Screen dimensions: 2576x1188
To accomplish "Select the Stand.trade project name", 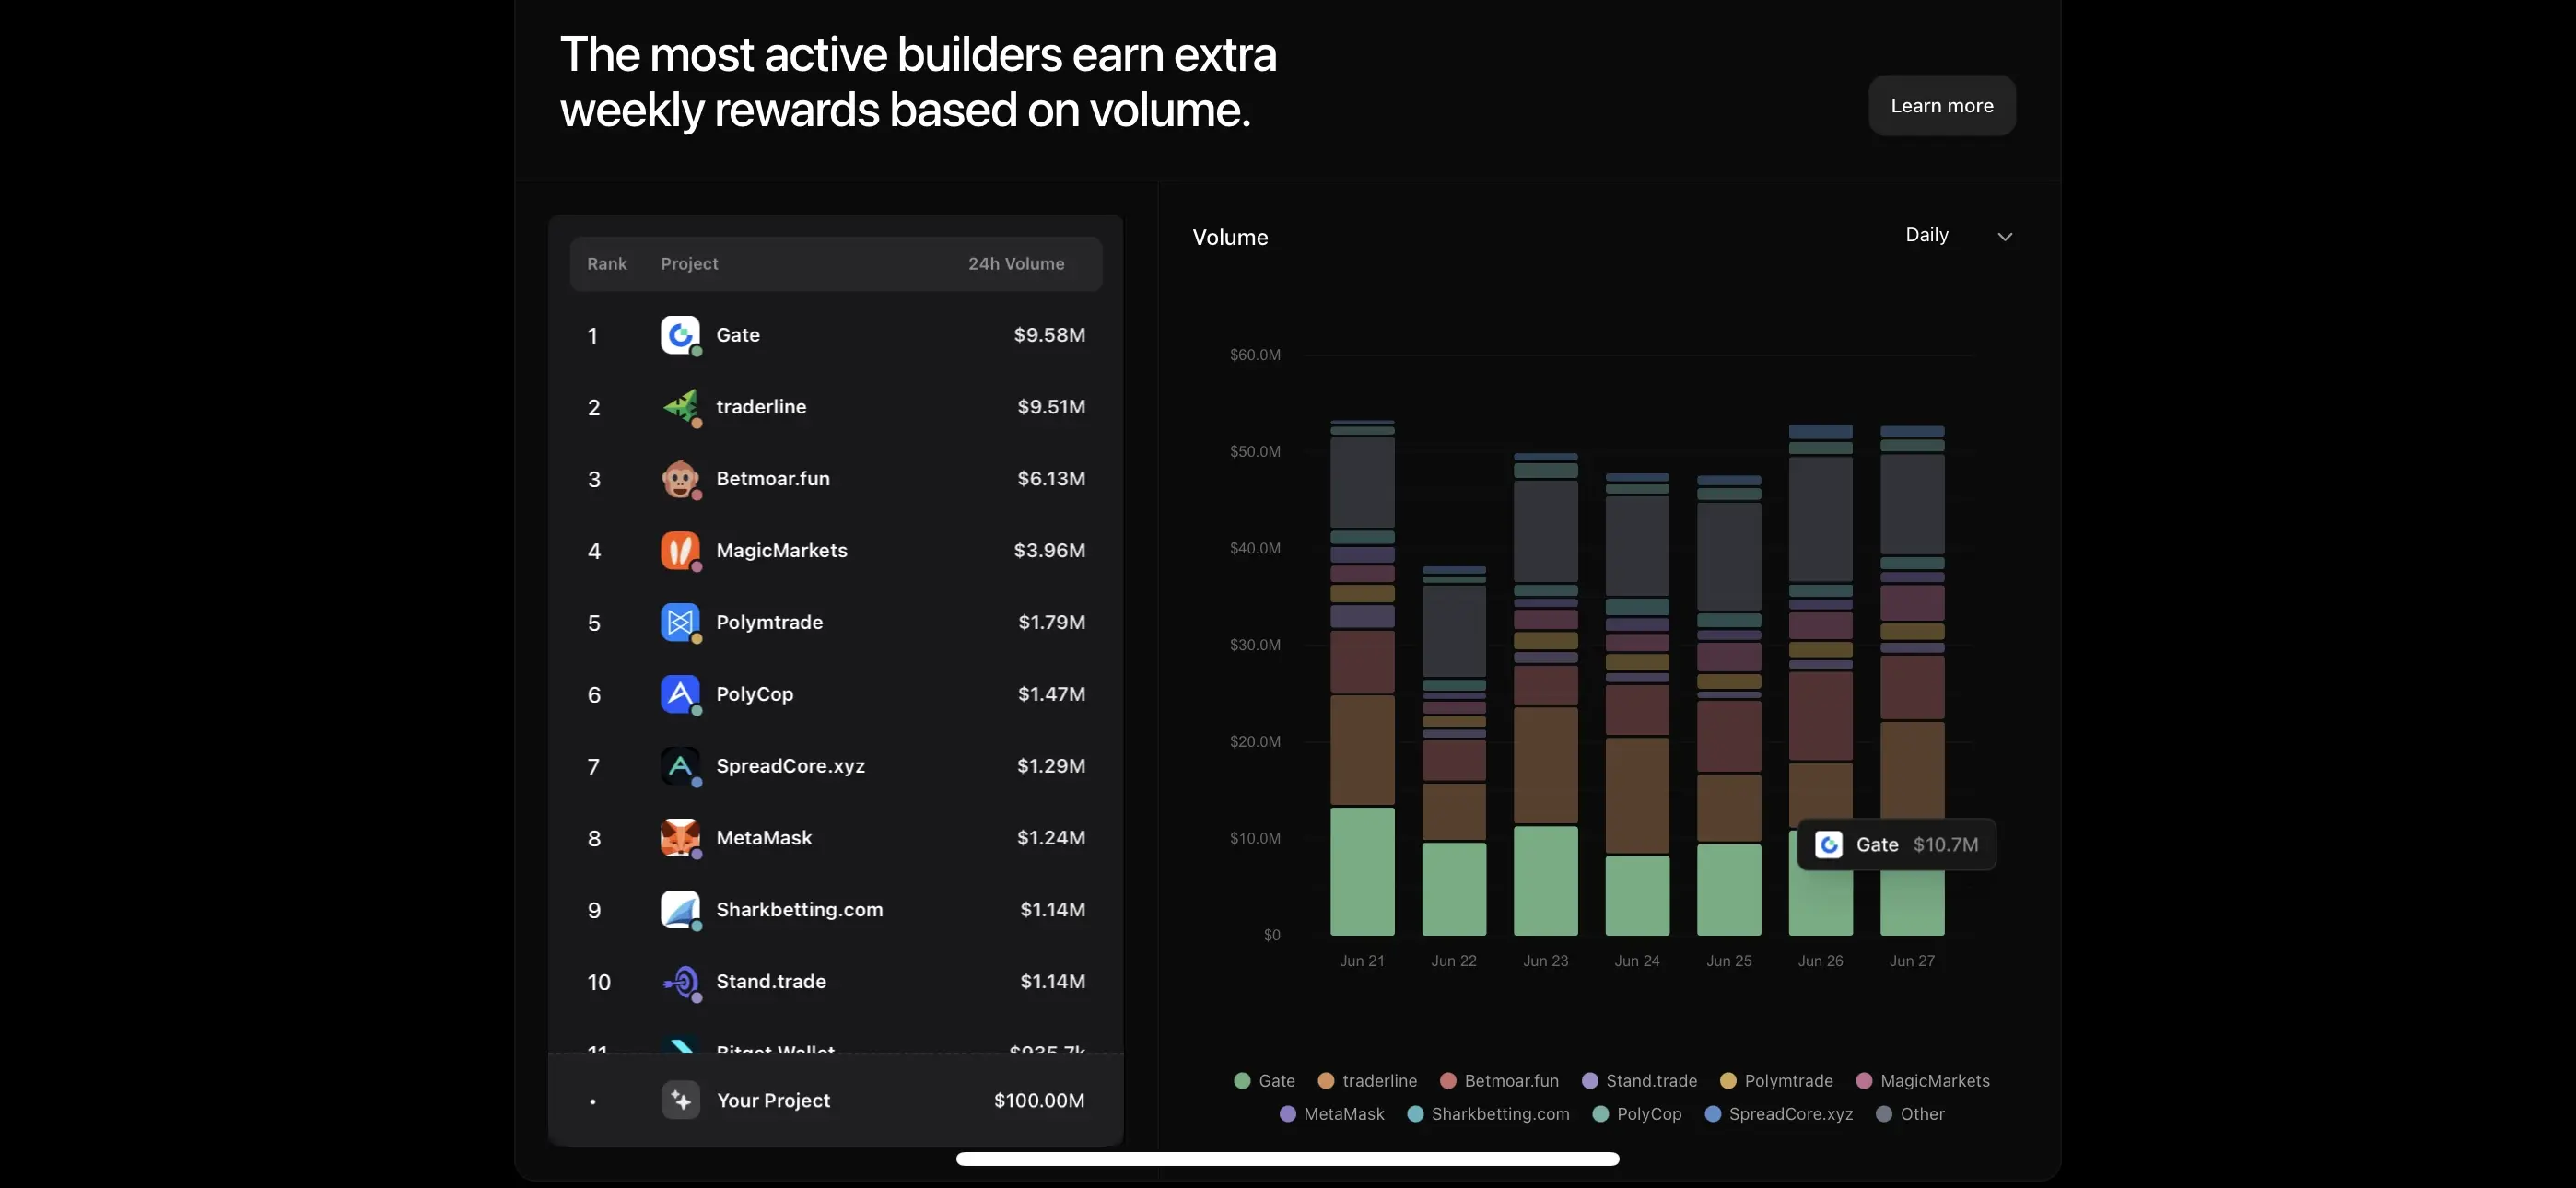I will pos(771,982).
